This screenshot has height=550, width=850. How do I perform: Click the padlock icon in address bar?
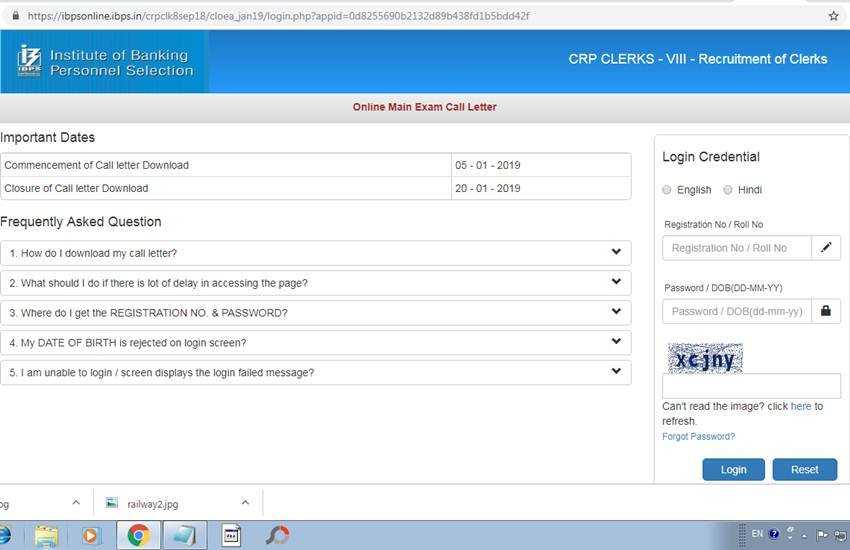pyautogui.click(x=14, y=16)
